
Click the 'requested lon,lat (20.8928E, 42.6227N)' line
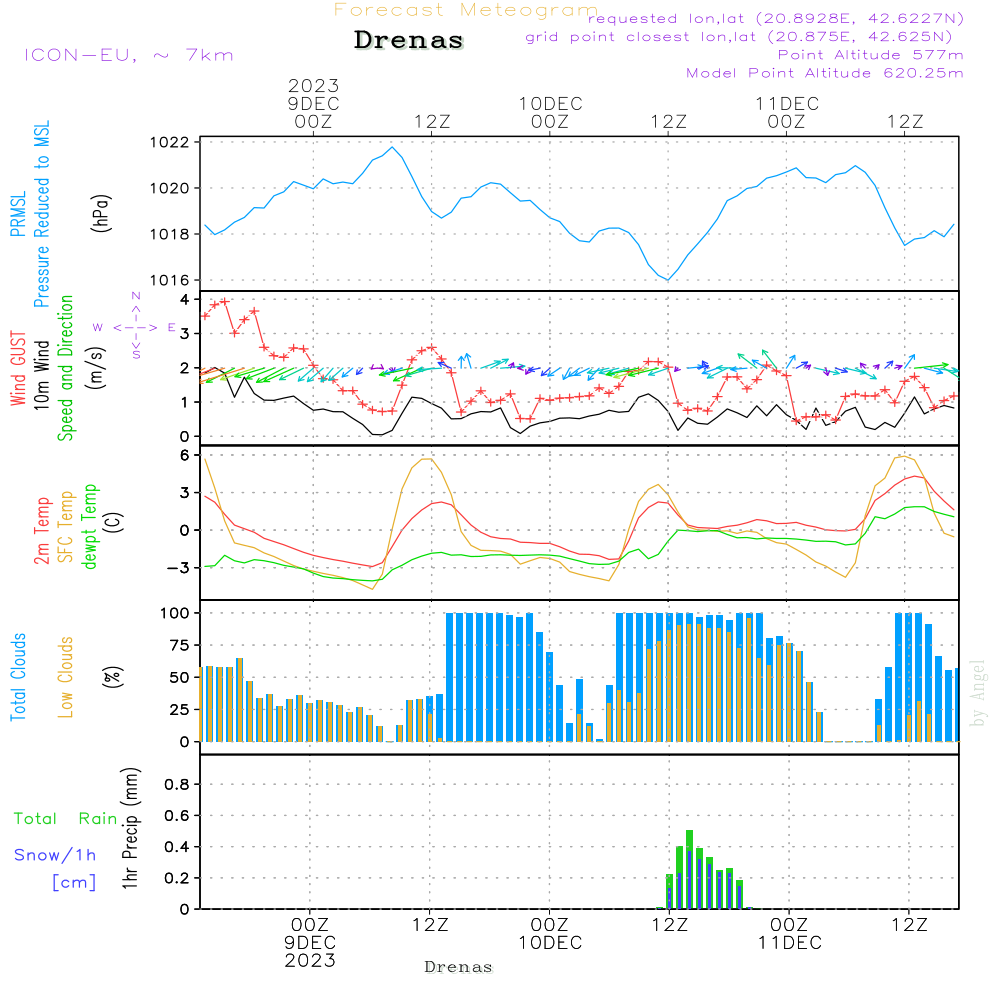tap(776, 18)
